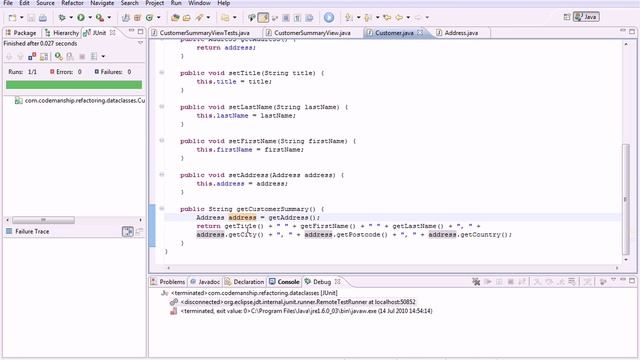Viewport: 640px width, 360px height.
Task: Switch to the Package Explorer tab
Action: click(x=21, y=33)
